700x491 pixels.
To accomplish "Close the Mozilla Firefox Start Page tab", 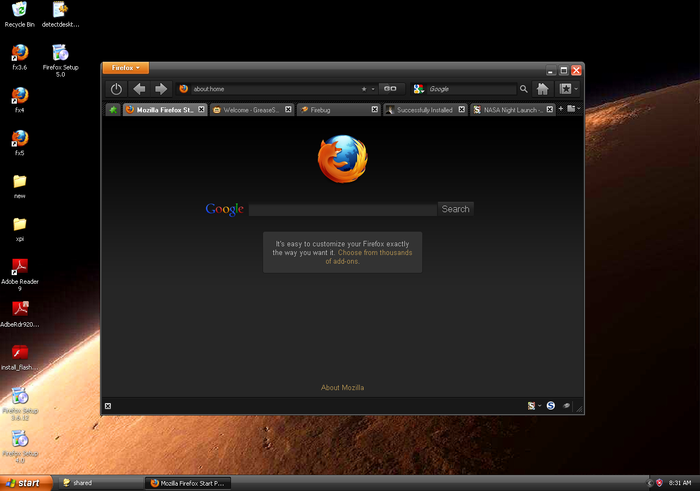I will (201, 109).
